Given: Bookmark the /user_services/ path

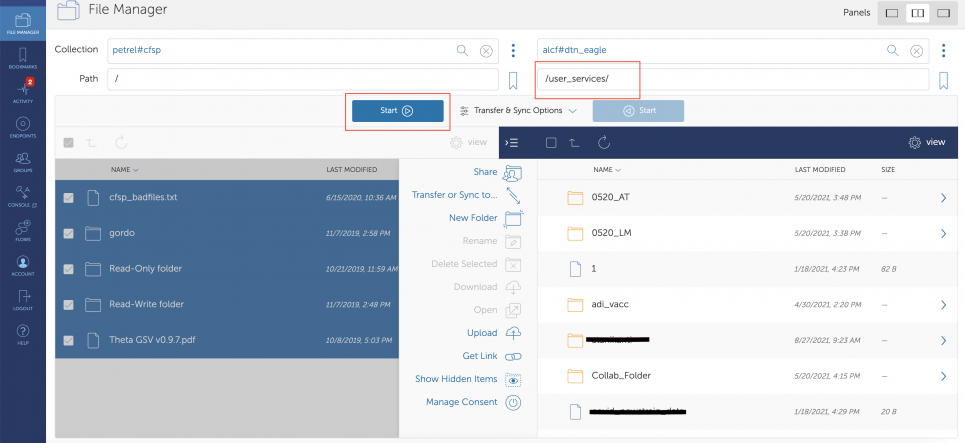Looking at the screenshot, I should click(943, 80).
